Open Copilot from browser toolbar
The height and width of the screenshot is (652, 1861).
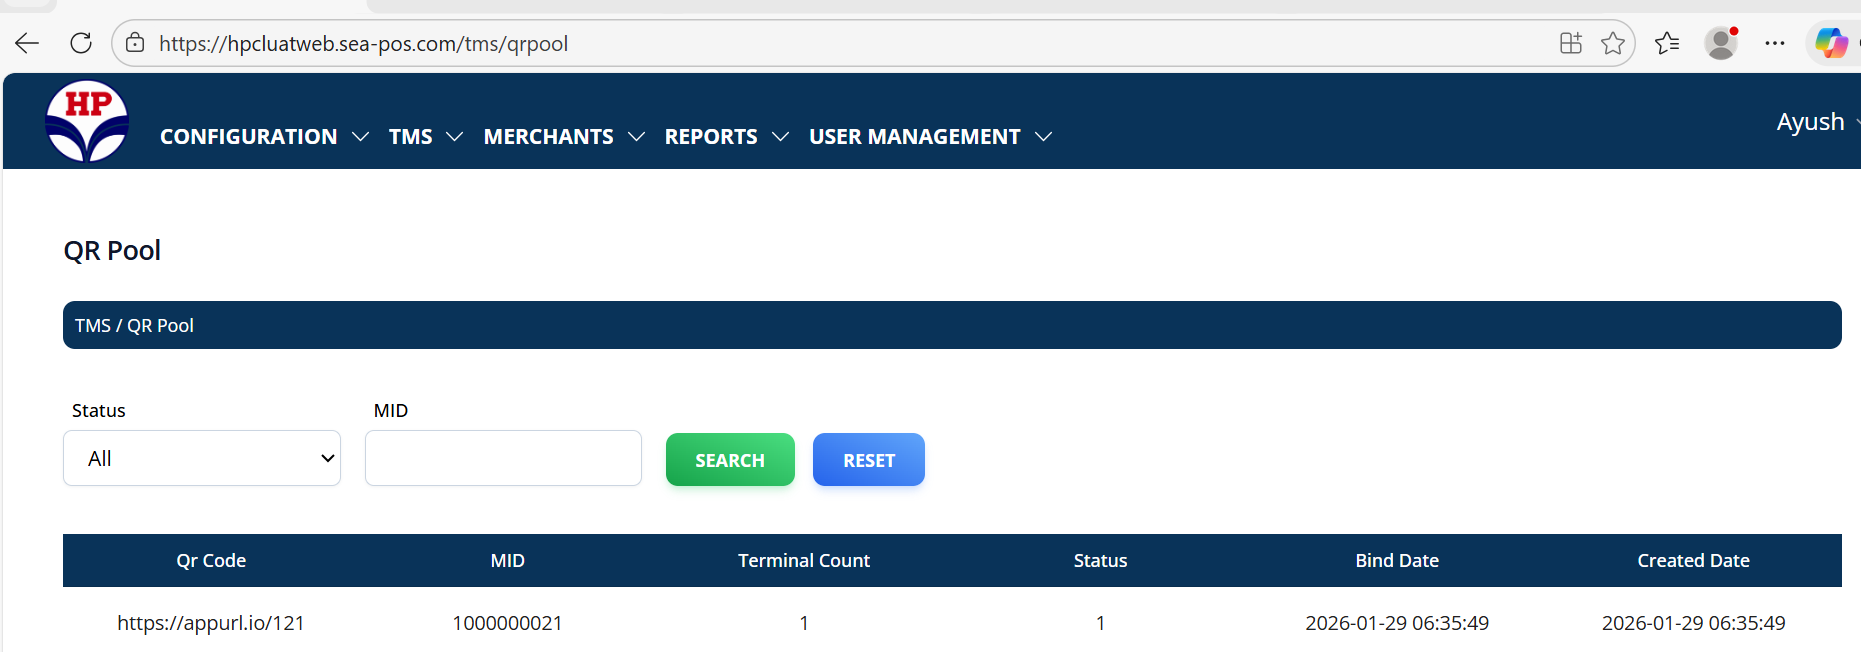coord(1830,43)
